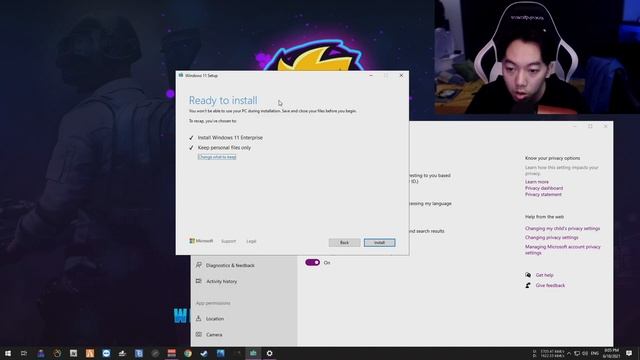Click the Windows 11 Setup title bar icon
The height and width of the screenshot is (360, 640).
click(181, 76)
